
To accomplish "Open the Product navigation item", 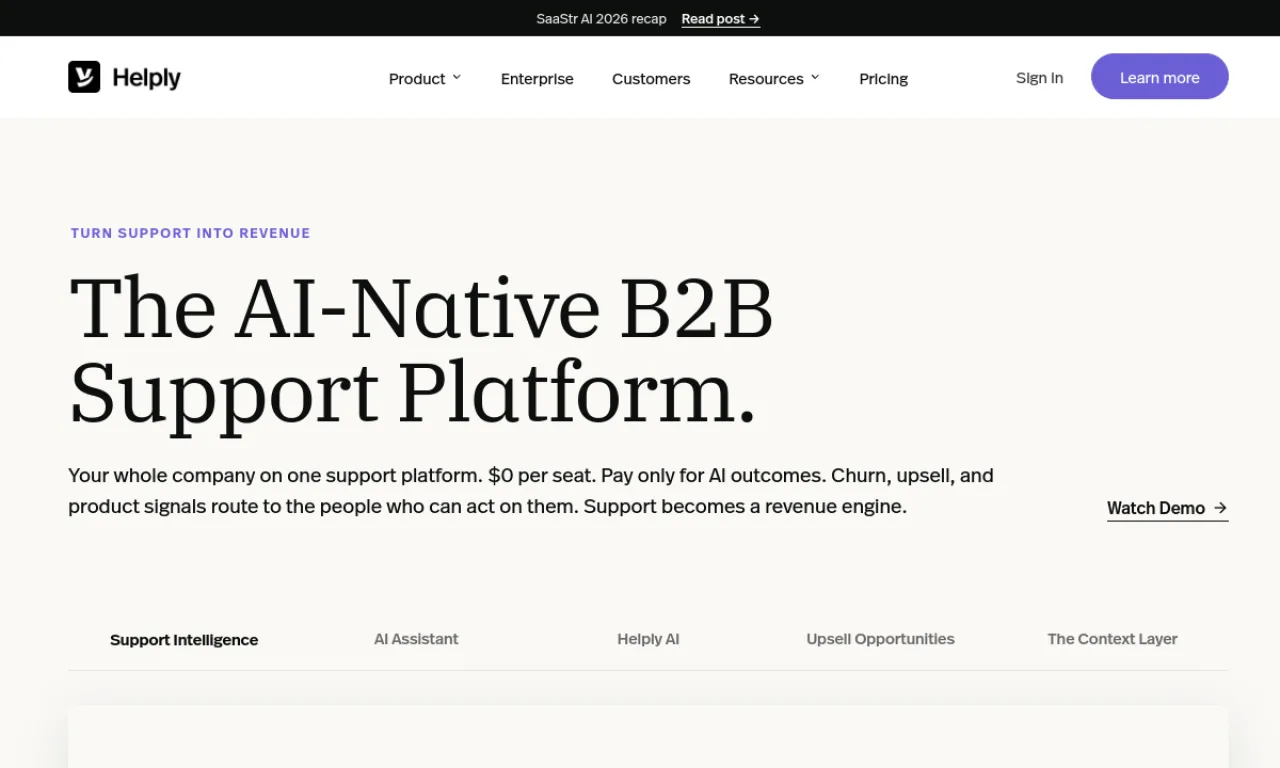I will coord(417,79).
